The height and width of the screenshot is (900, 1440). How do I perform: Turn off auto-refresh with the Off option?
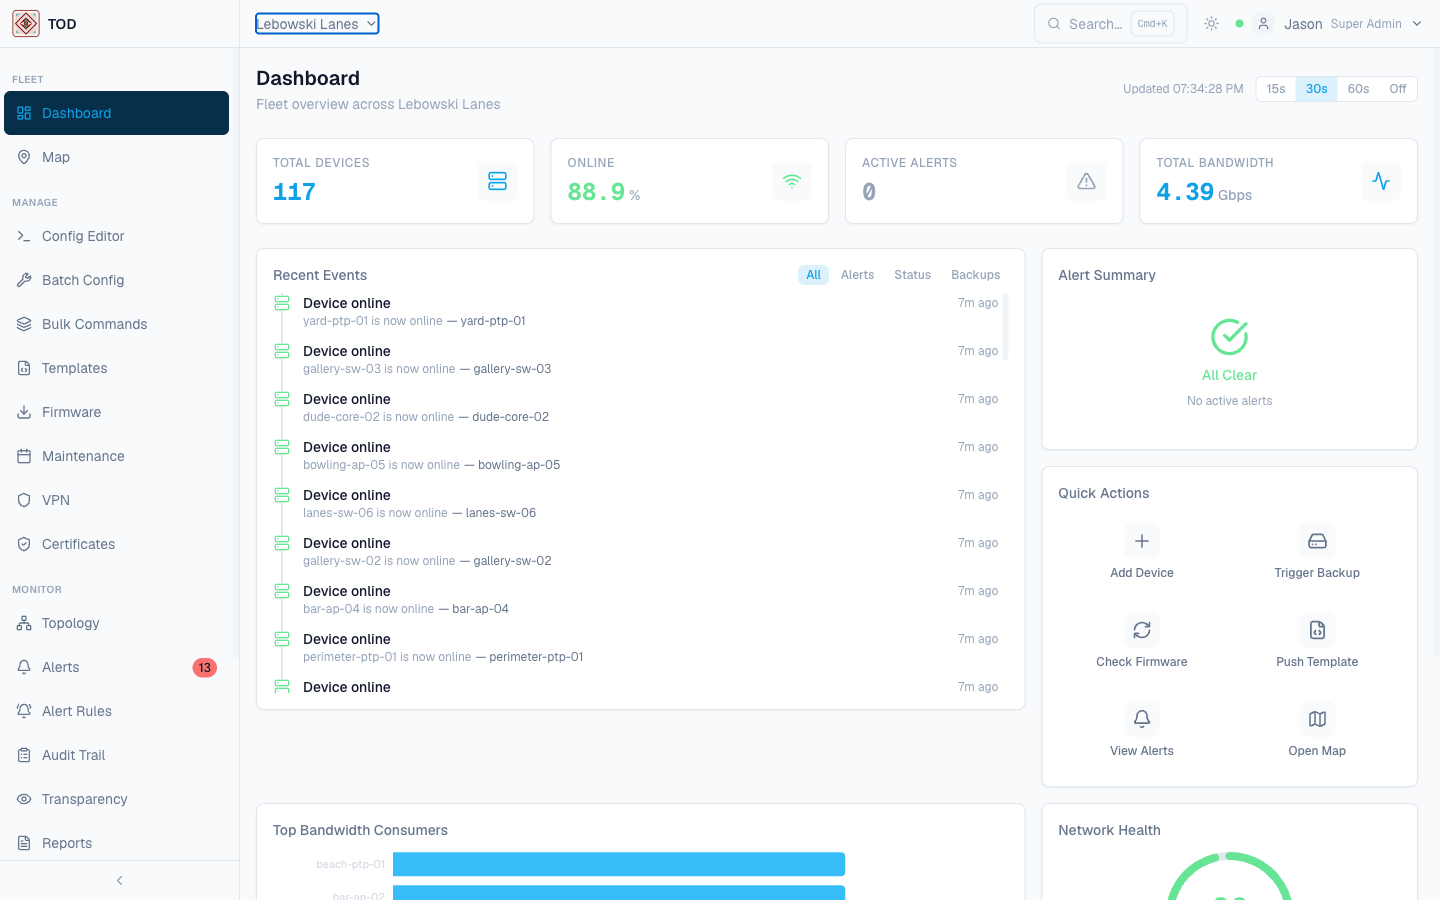coord(1398,88)
